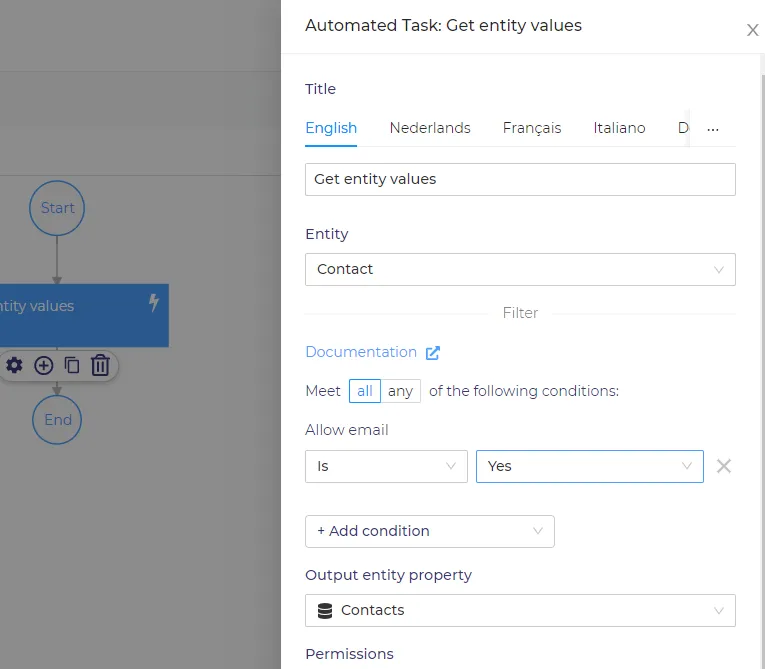Viewport: 765px width, 669px height.
Task: Open the 'Is' operator dropdown
Action: (386, 466)
